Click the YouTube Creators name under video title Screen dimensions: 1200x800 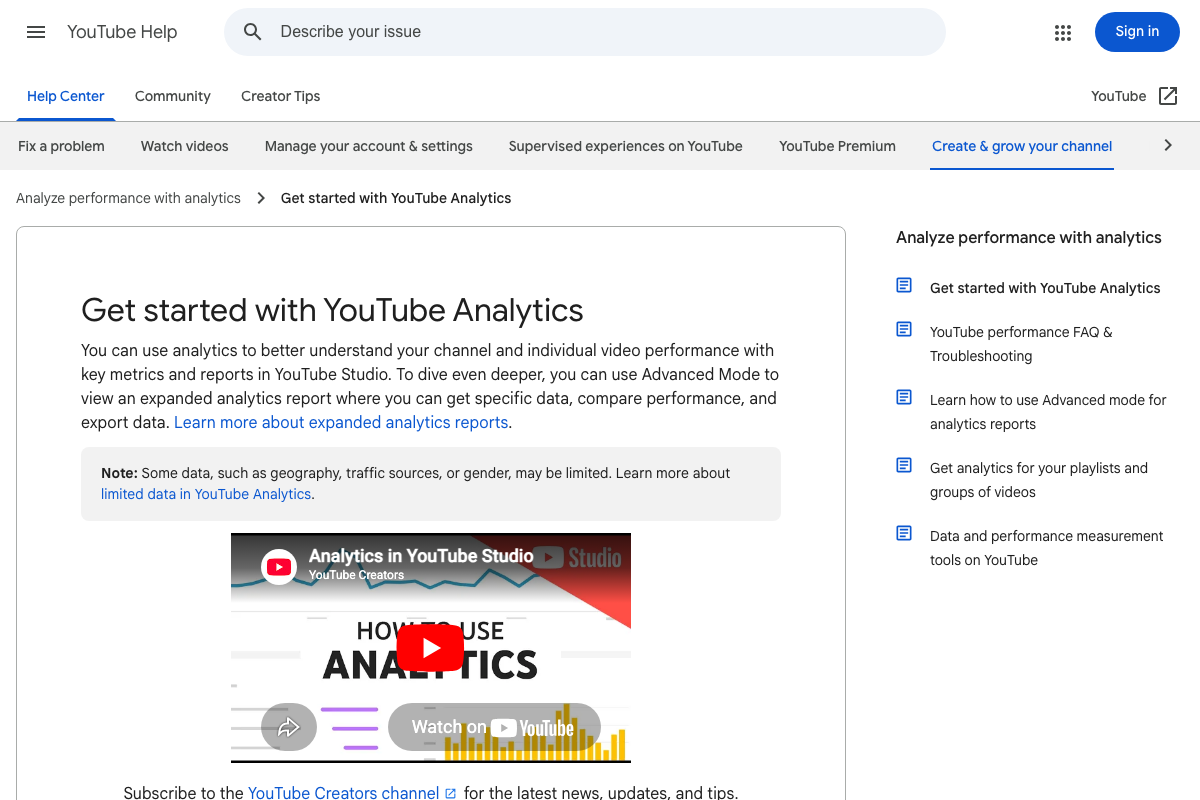(x=356, y=575)
